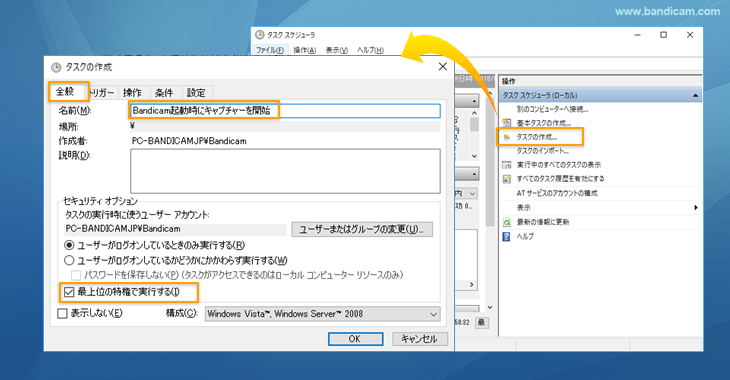Open the トリガー tab
Image resolution: width=730 pixels, height=380 pixels.
pos(102,93)
